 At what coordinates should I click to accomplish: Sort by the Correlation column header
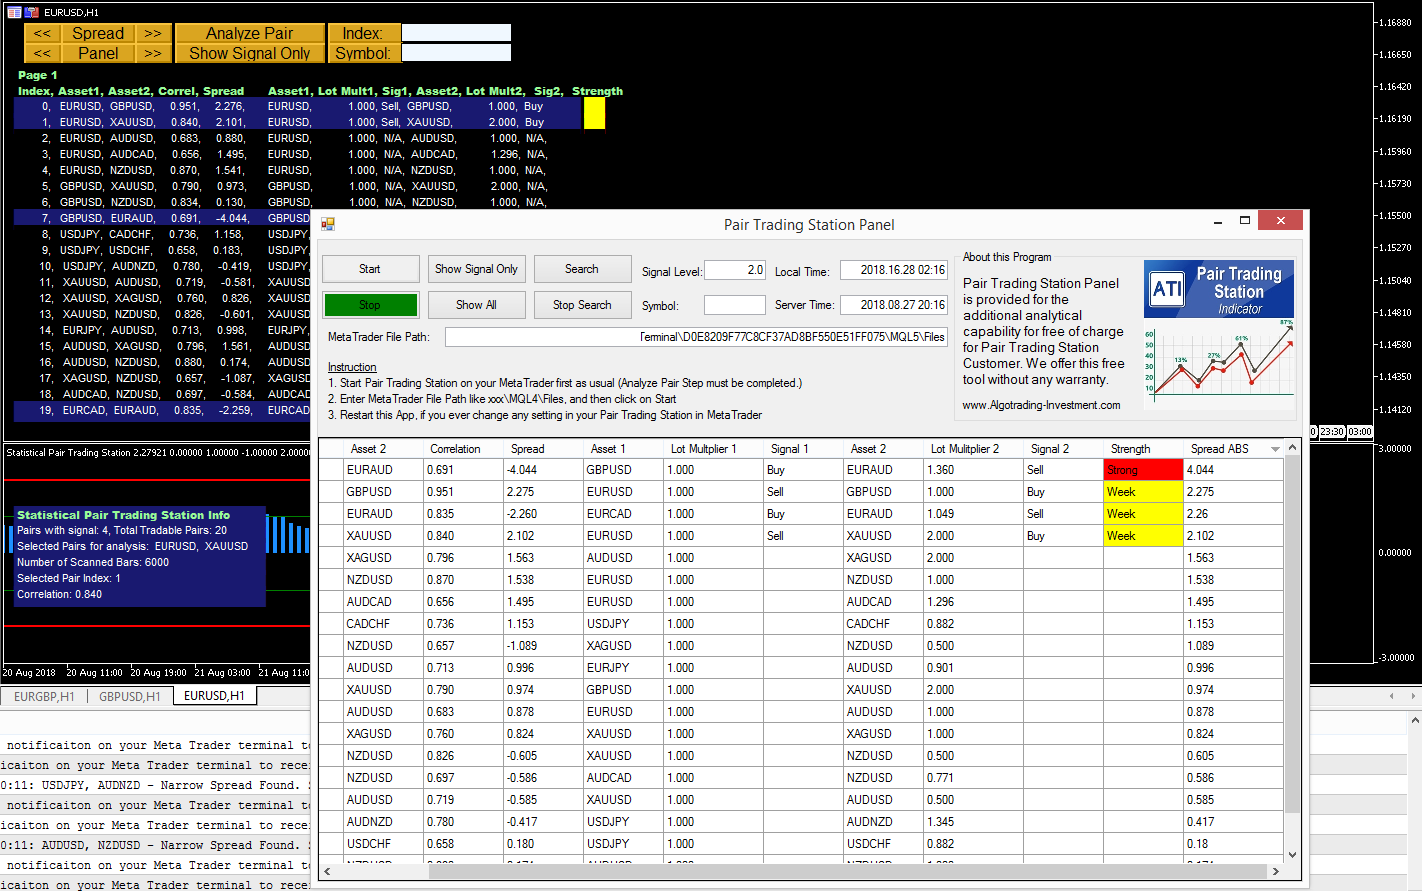[x=463, y=449]
